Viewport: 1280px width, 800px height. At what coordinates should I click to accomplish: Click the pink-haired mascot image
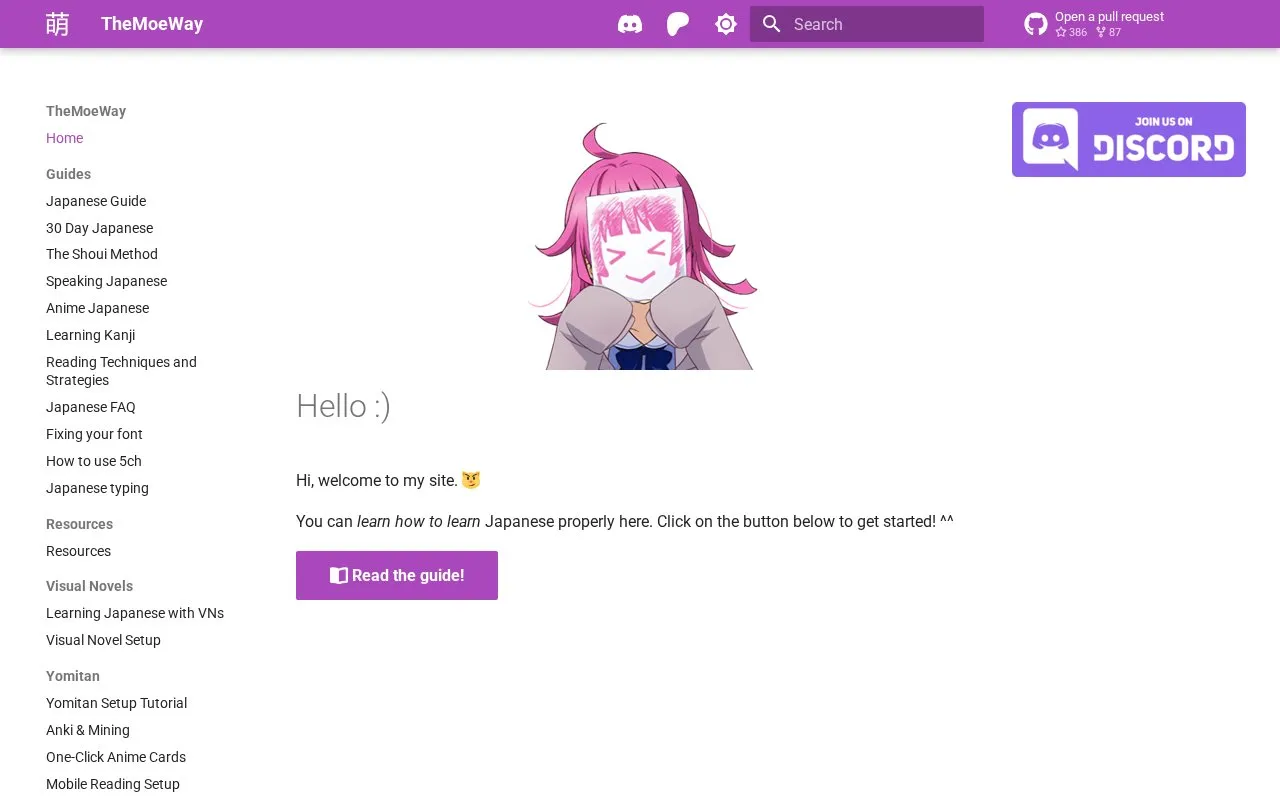coord(643,246)
